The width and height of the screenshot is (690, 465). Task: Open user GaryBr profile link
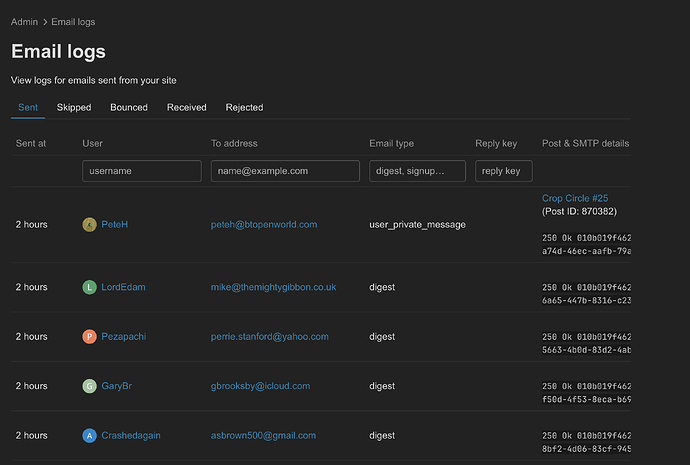click(x=117, y=386)
